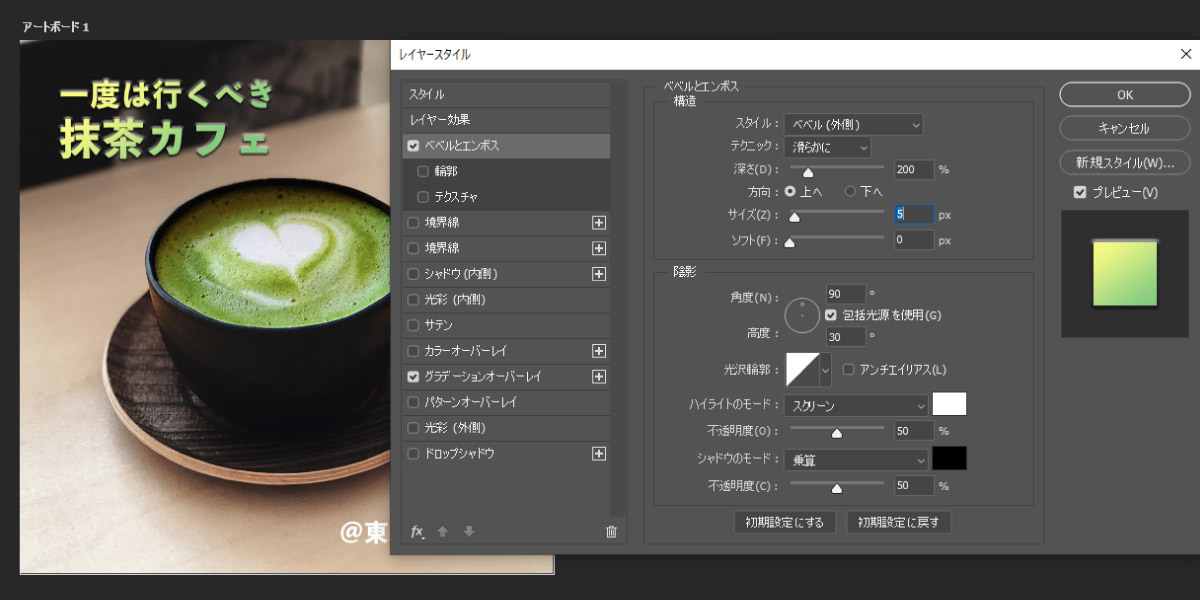This screenshot has width=1200, height=600.
Task: Select レイヤー効果 in the left list
Action: (x=506, y=120)
